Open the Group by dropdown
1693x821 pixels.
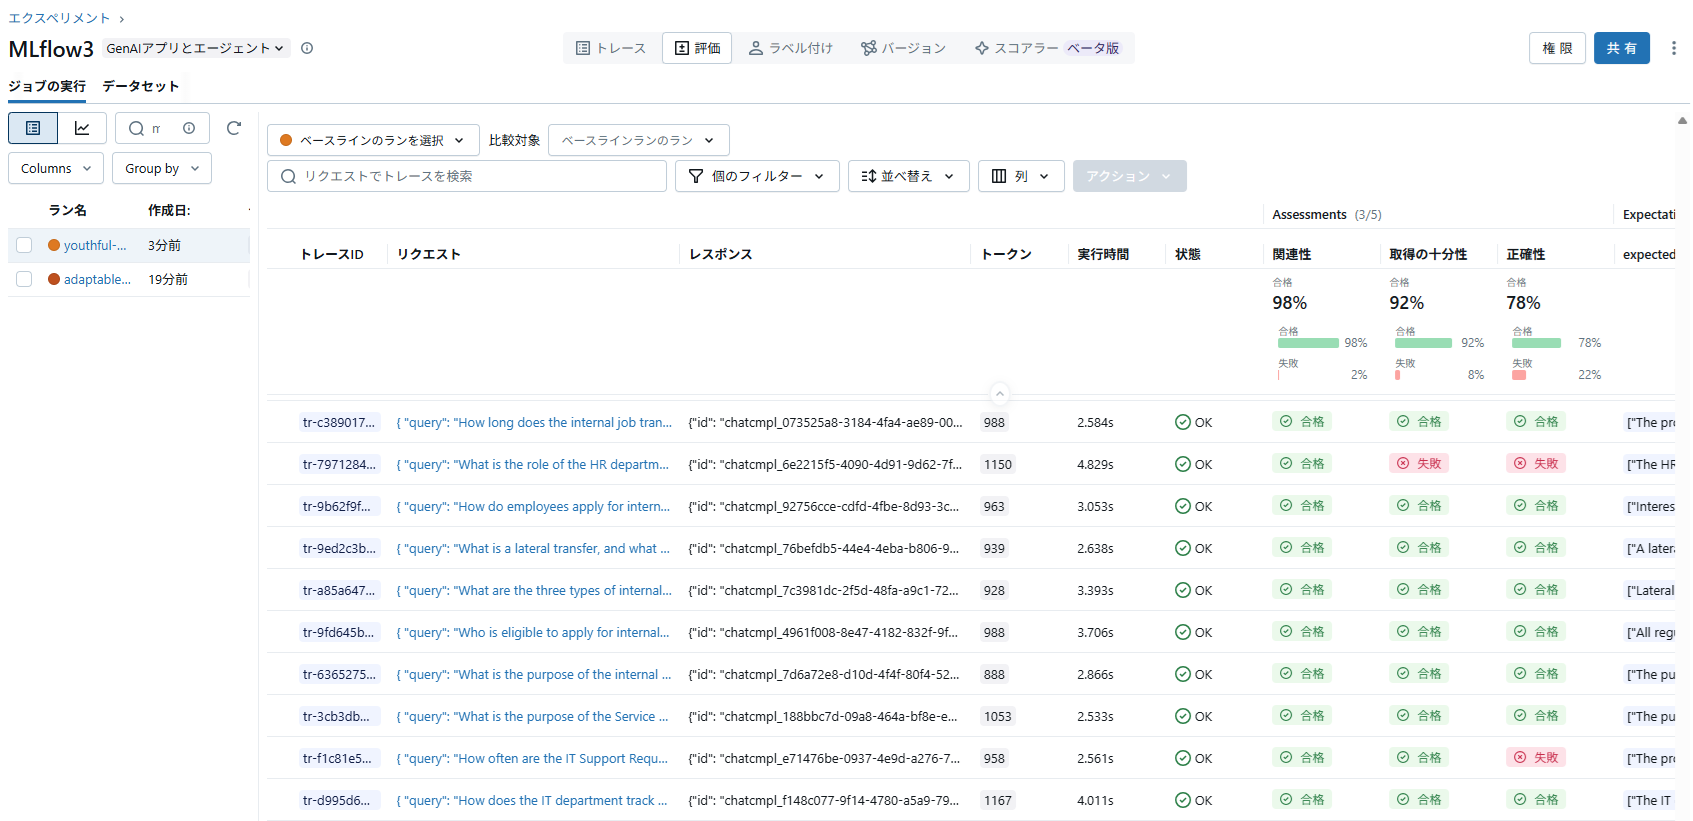[162, 168]
